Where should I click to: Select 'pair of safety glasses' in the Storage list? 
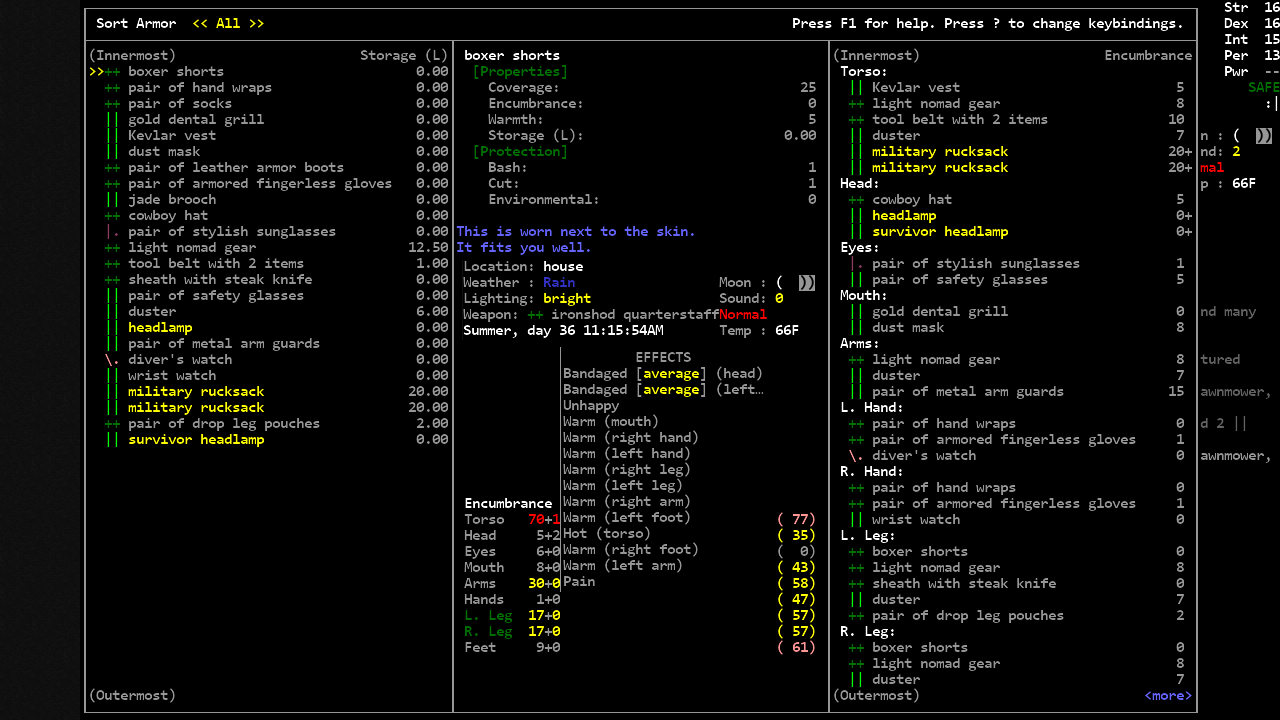pyautogui.click(x=216, y=295)
